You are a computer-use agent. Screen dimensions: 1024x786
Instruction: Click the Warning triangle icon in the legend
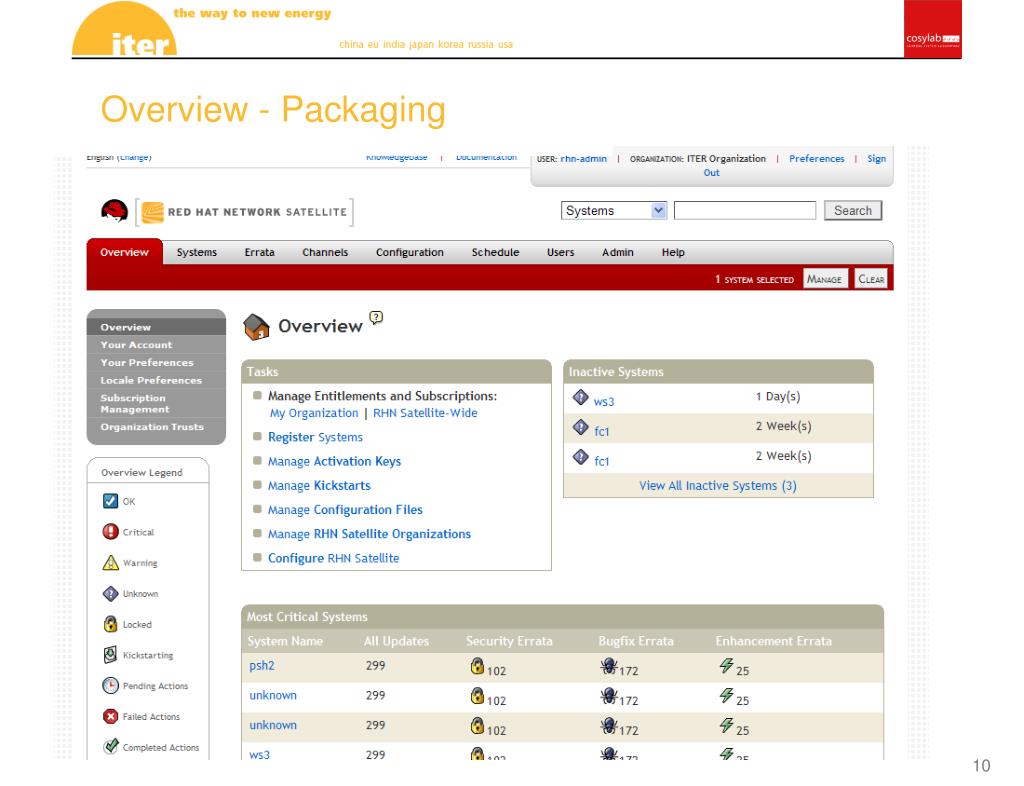[110, 562]
